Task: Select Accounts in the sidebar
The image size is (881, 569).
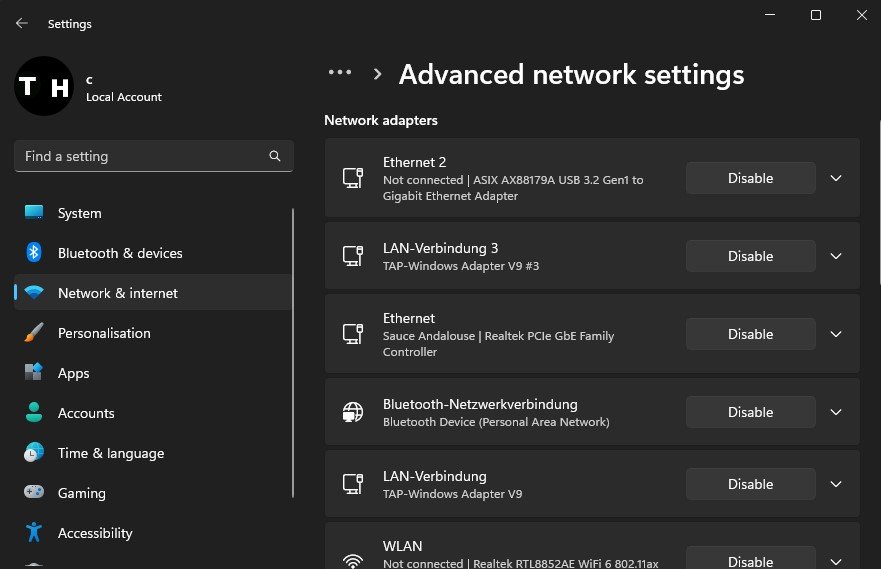Action: [x=86, y=413]
